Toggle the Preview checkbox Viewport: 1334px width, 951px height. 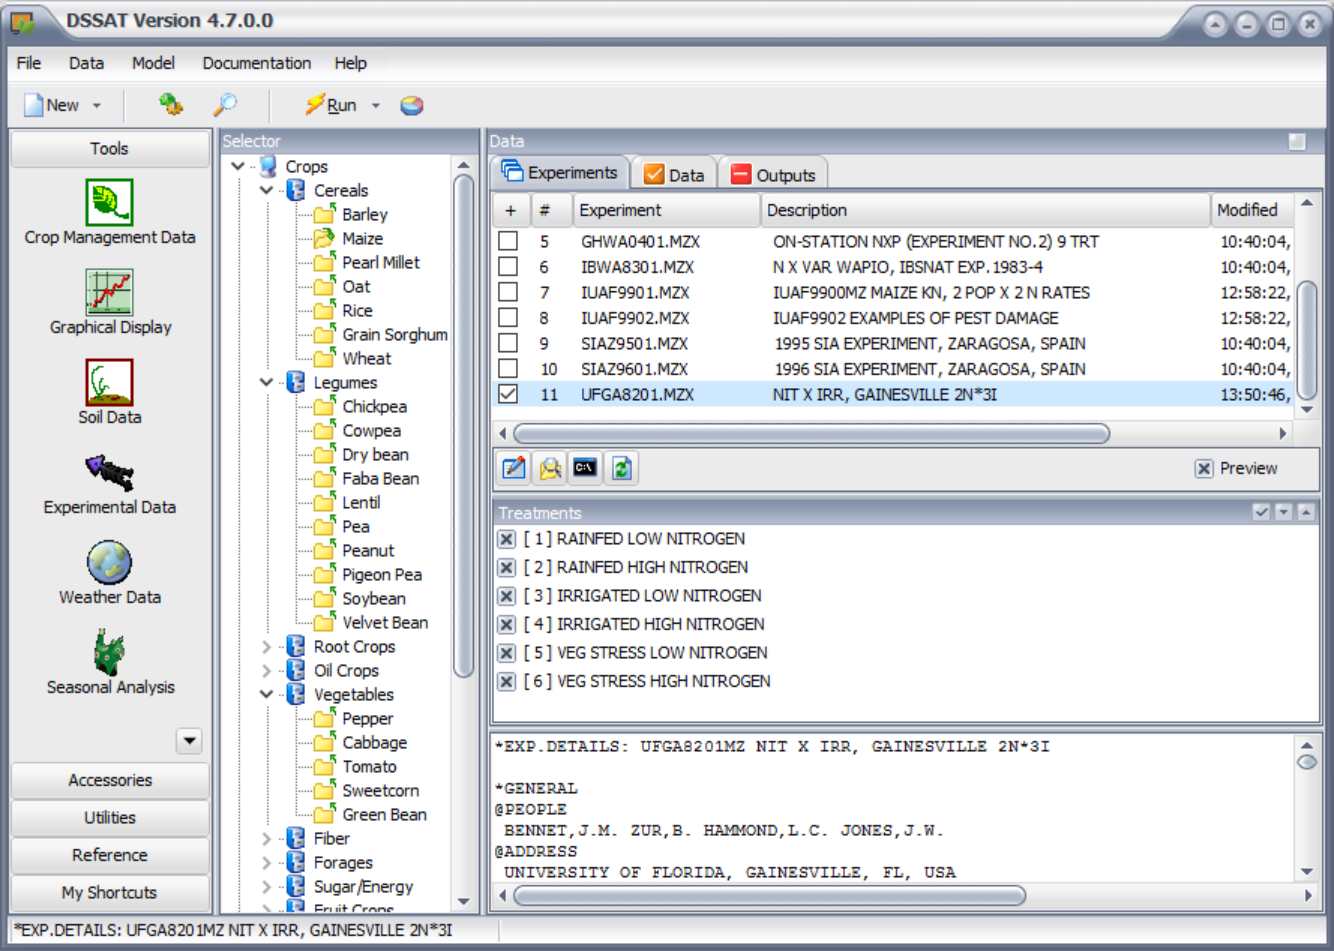(x=1204, y=468)
